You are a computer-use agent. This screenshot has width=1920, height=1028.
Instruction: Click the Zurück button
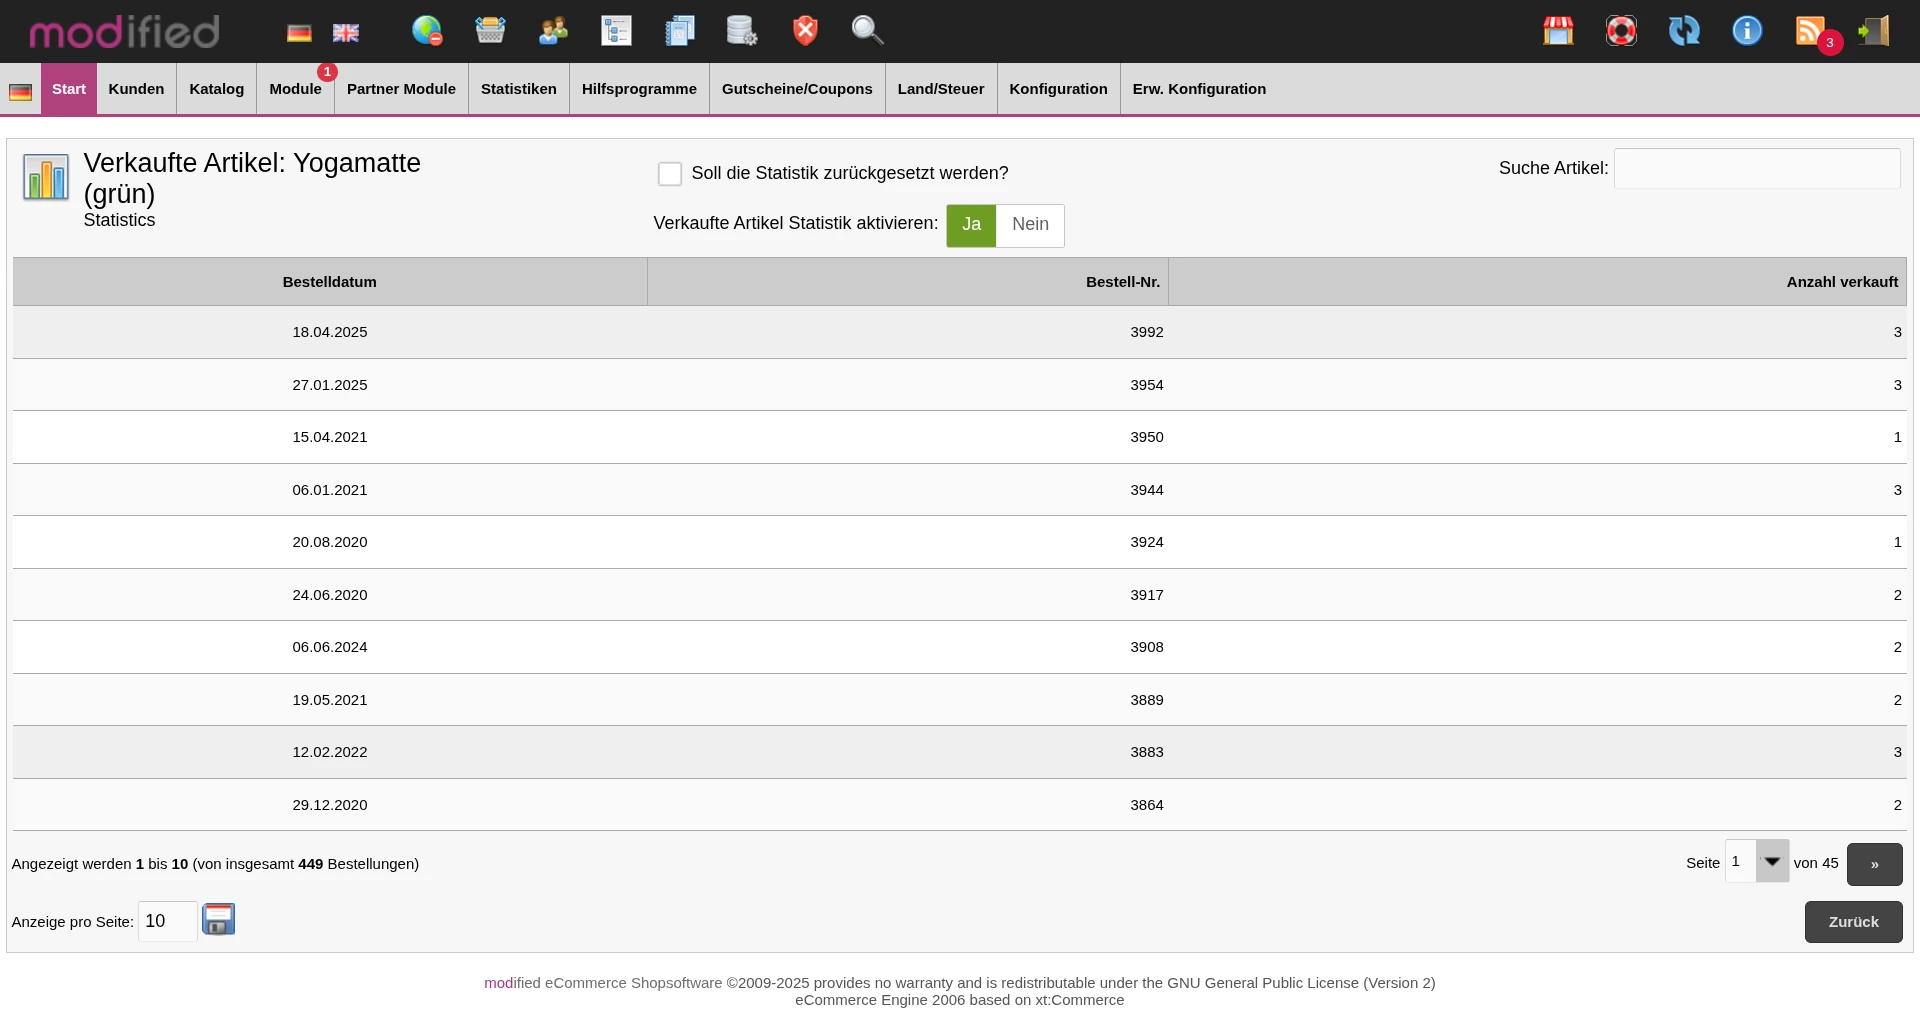(x=1853, y=922)
